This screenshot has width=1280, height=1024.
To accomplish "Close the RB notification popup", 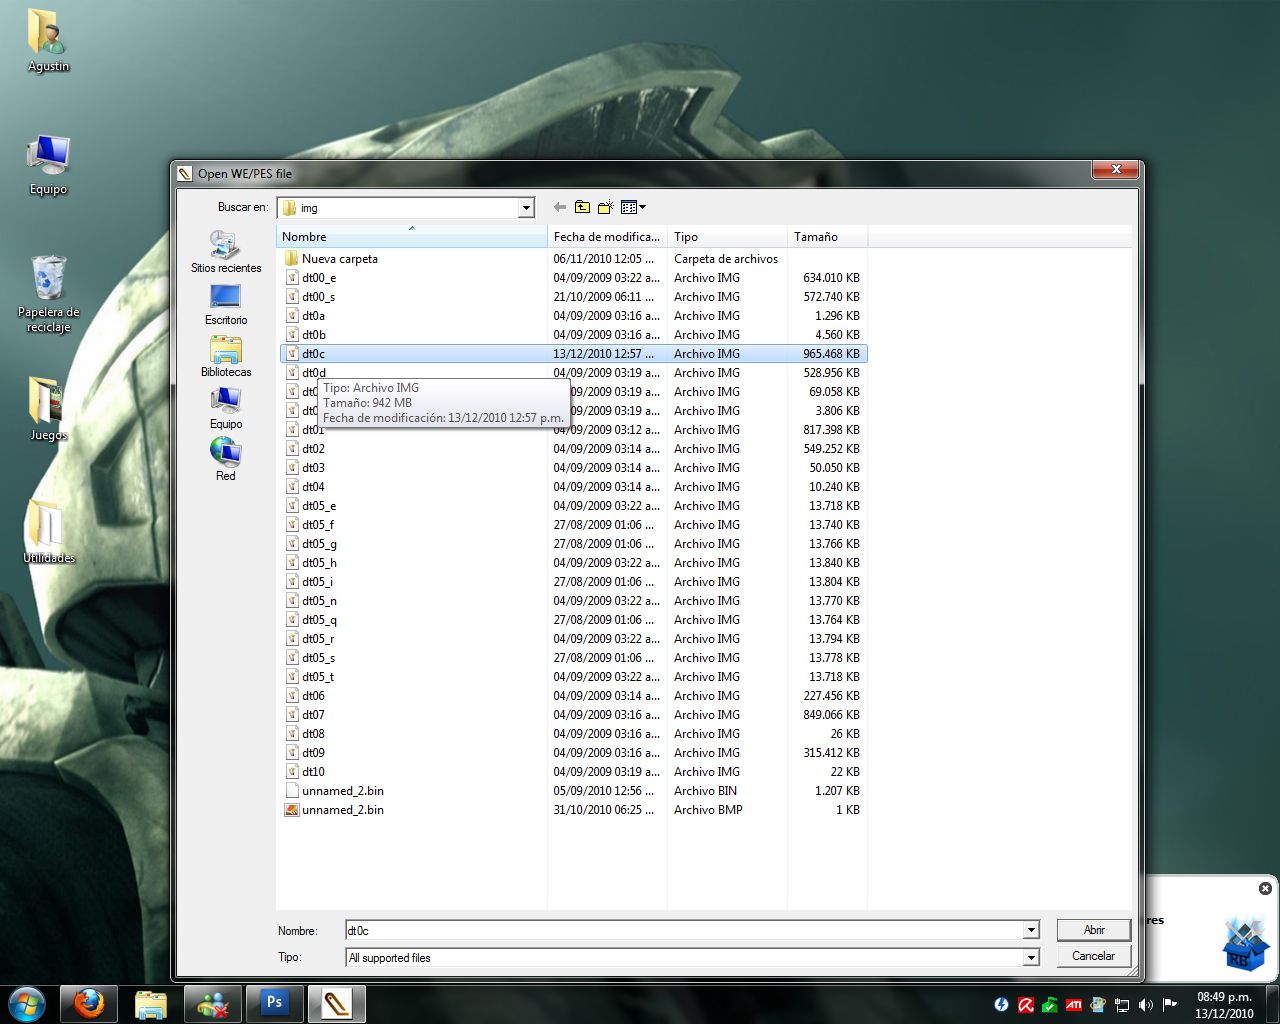I will [1265, 888].
